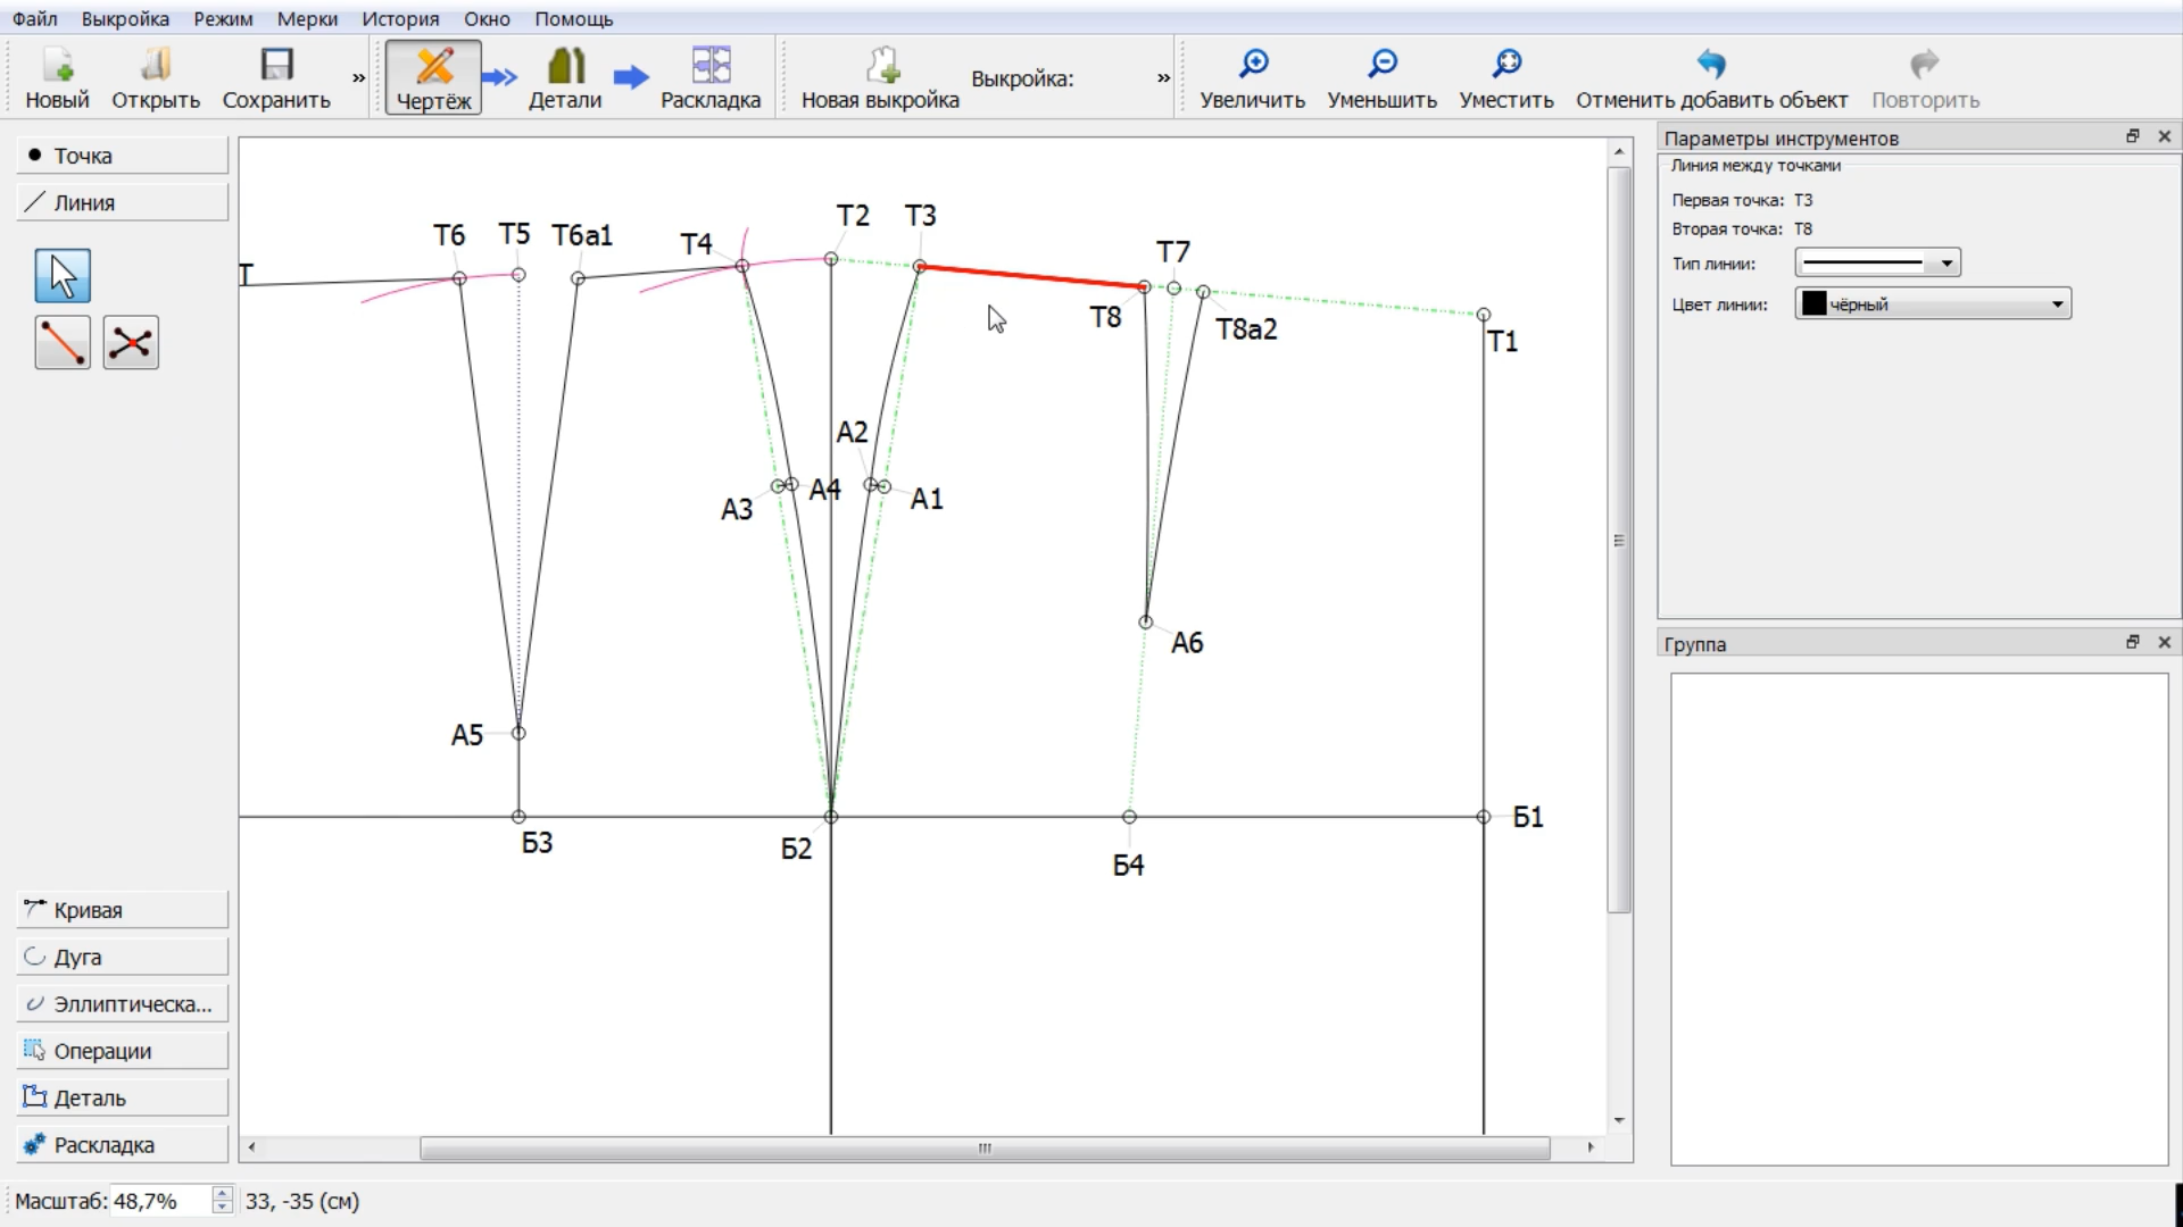Open the Файл menu
The height and width of the screenshot is (1227, 2183).
pyautogui.click(x=35, y=19)
